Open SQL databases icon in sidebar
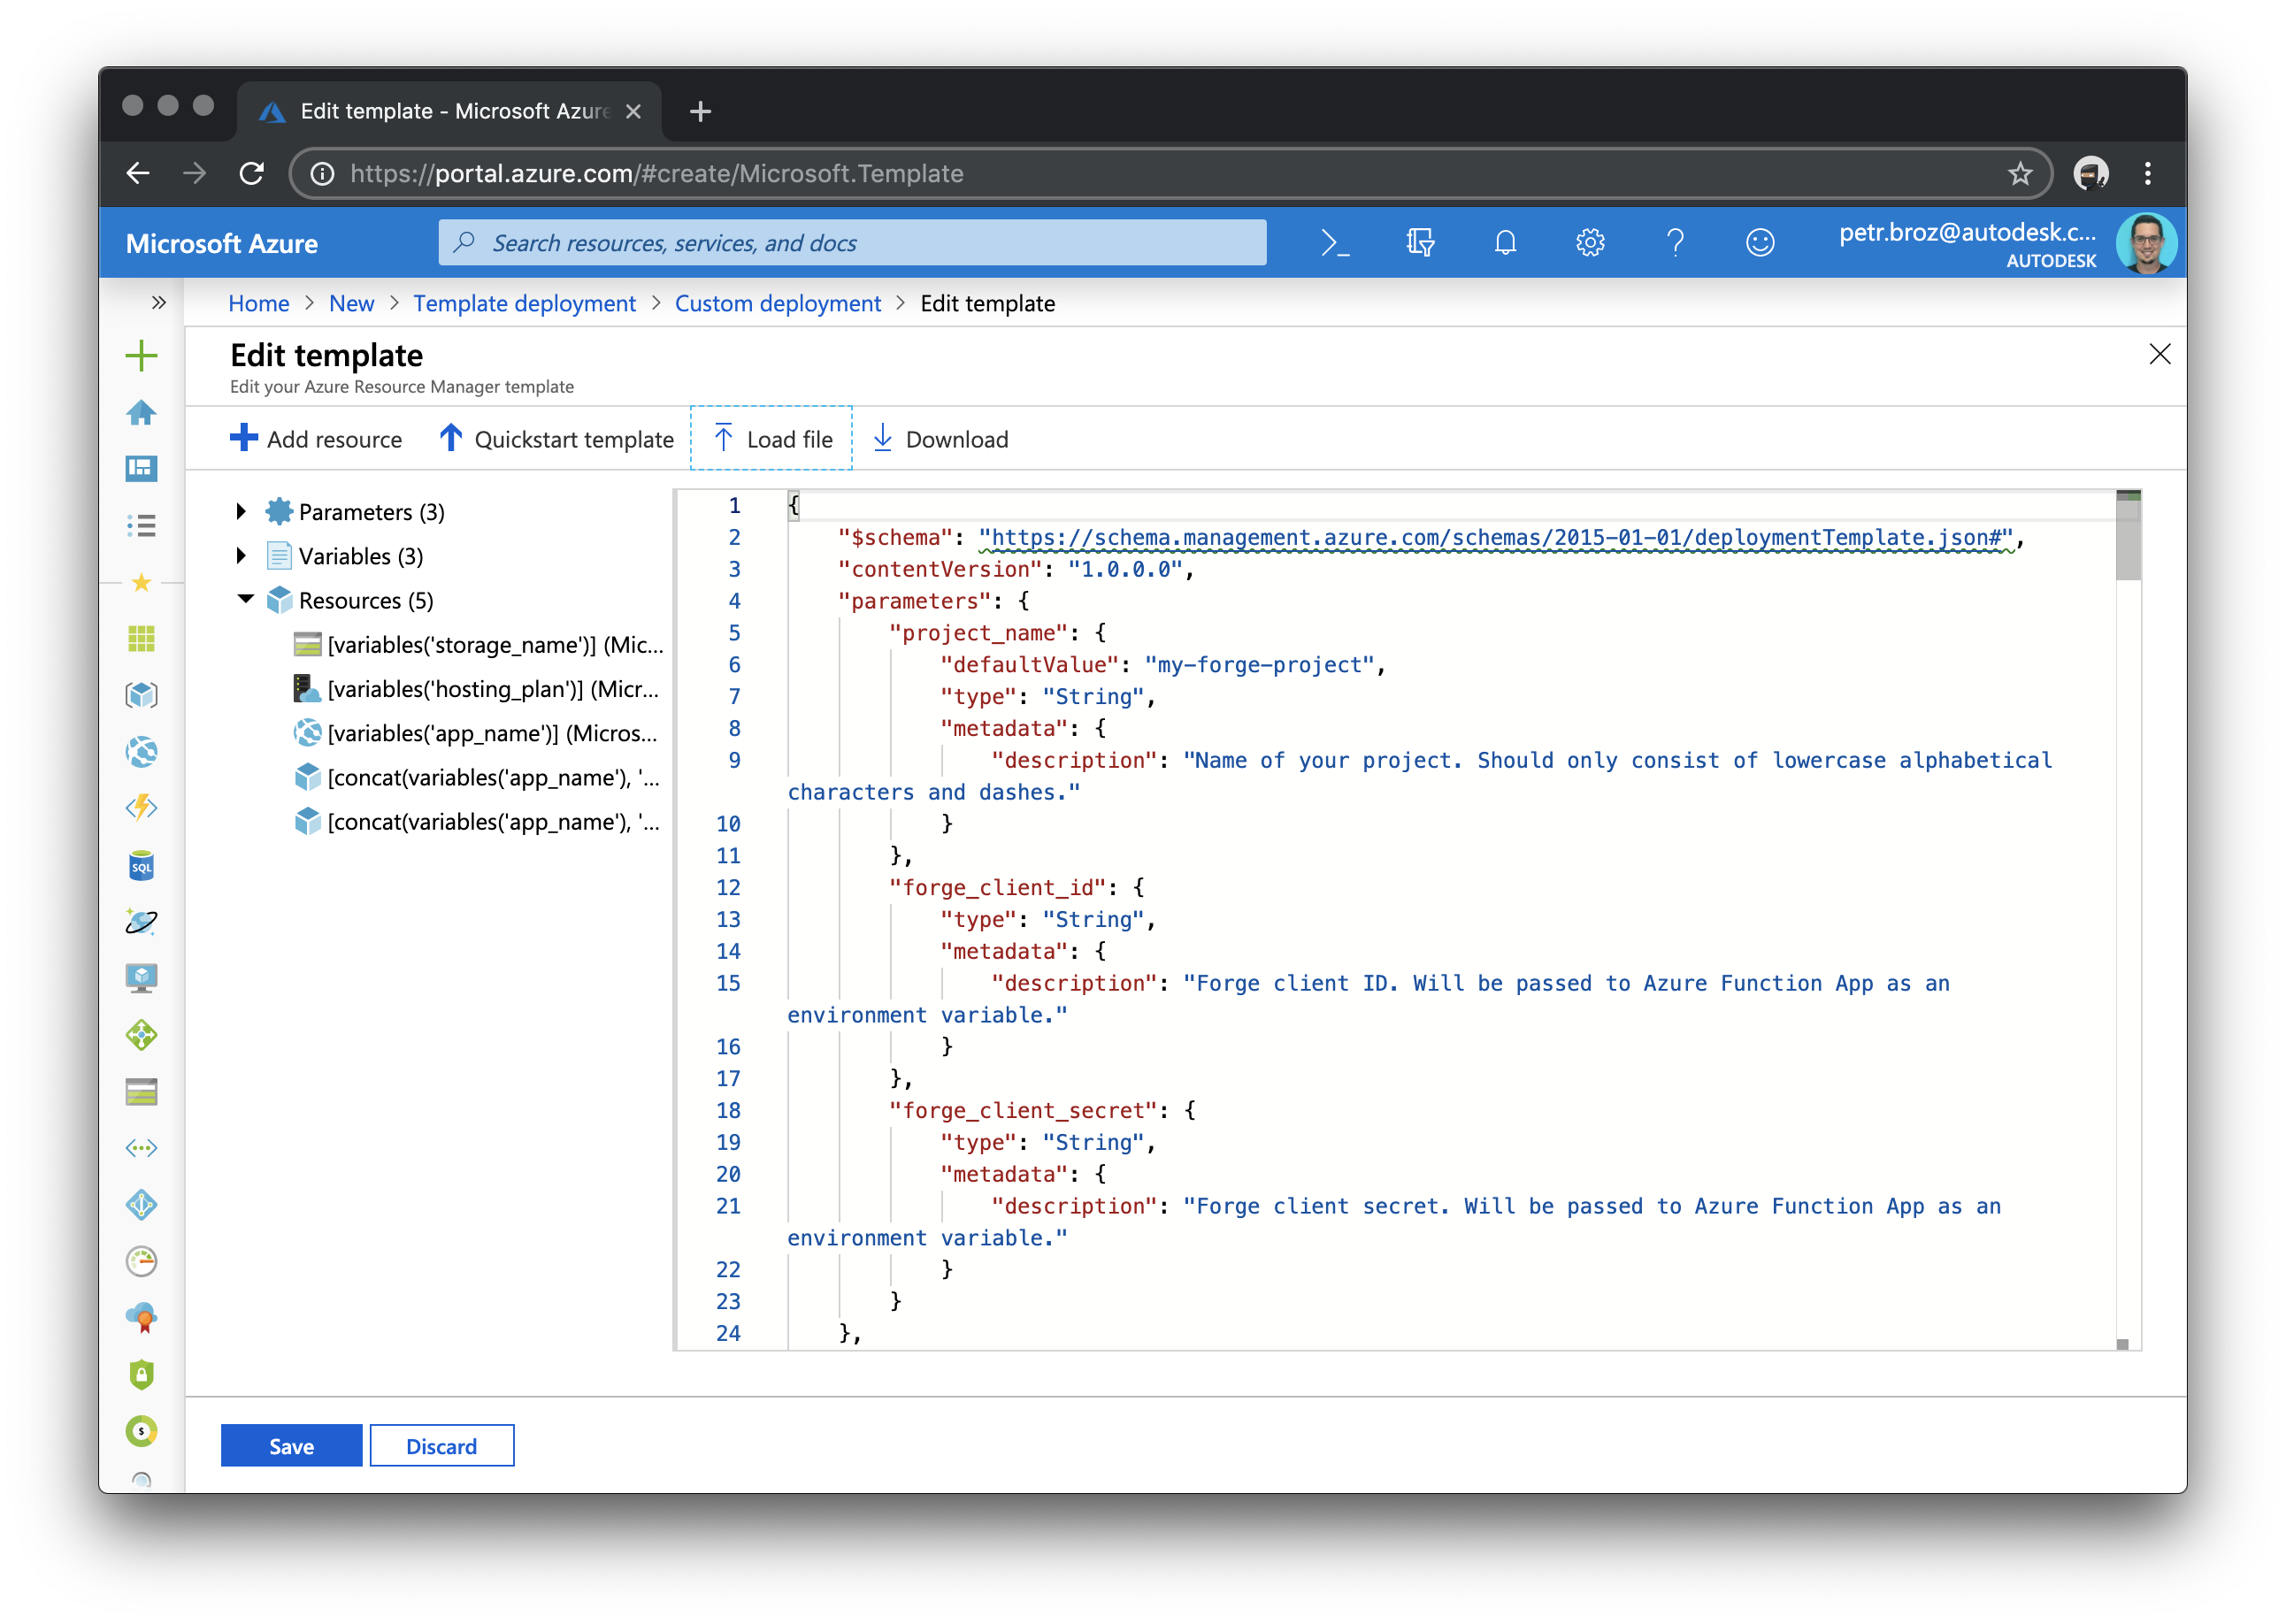The height and width of the screenshot is (1624, 2286). pyautogui.click(x=142, y=866)
